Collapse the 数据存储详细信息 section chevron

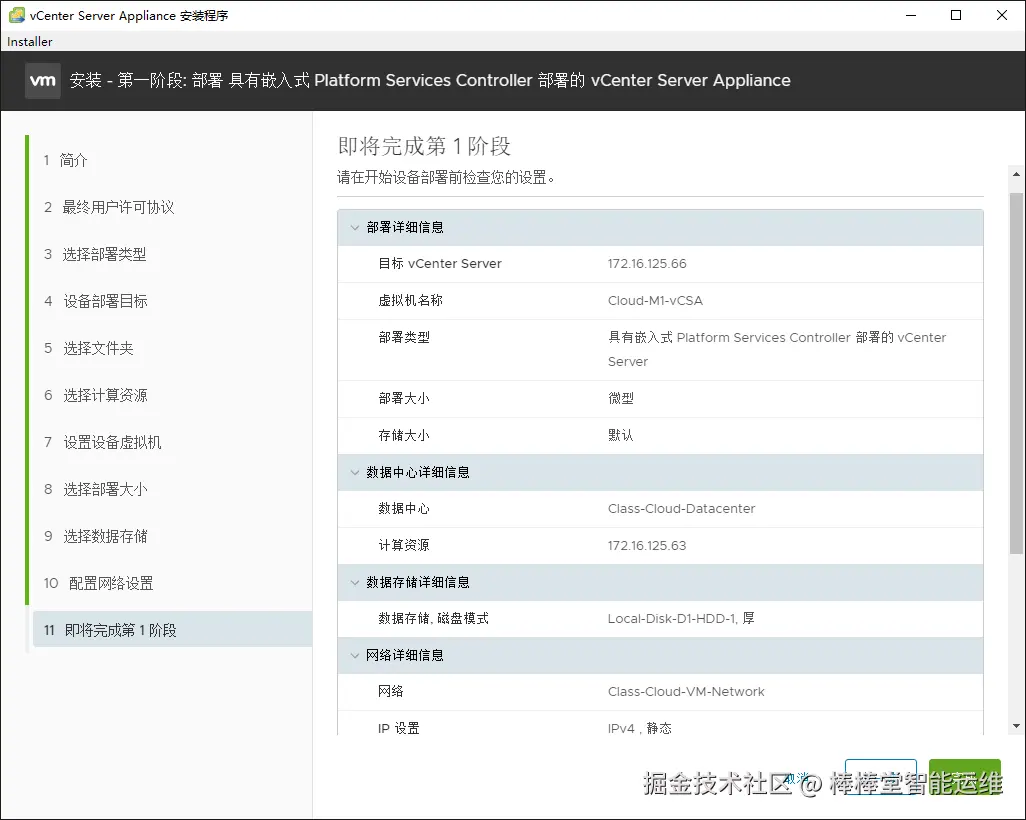(x=355, y=582)
